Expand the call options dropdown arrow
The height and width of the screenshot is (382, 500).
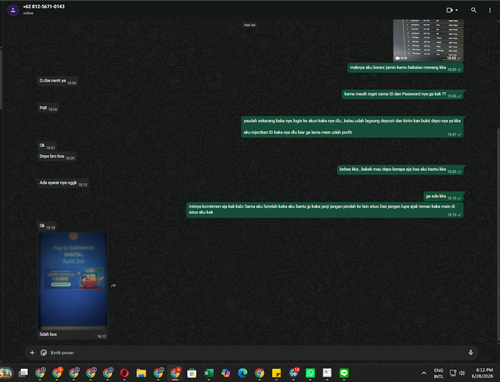[x=457, y=10]
